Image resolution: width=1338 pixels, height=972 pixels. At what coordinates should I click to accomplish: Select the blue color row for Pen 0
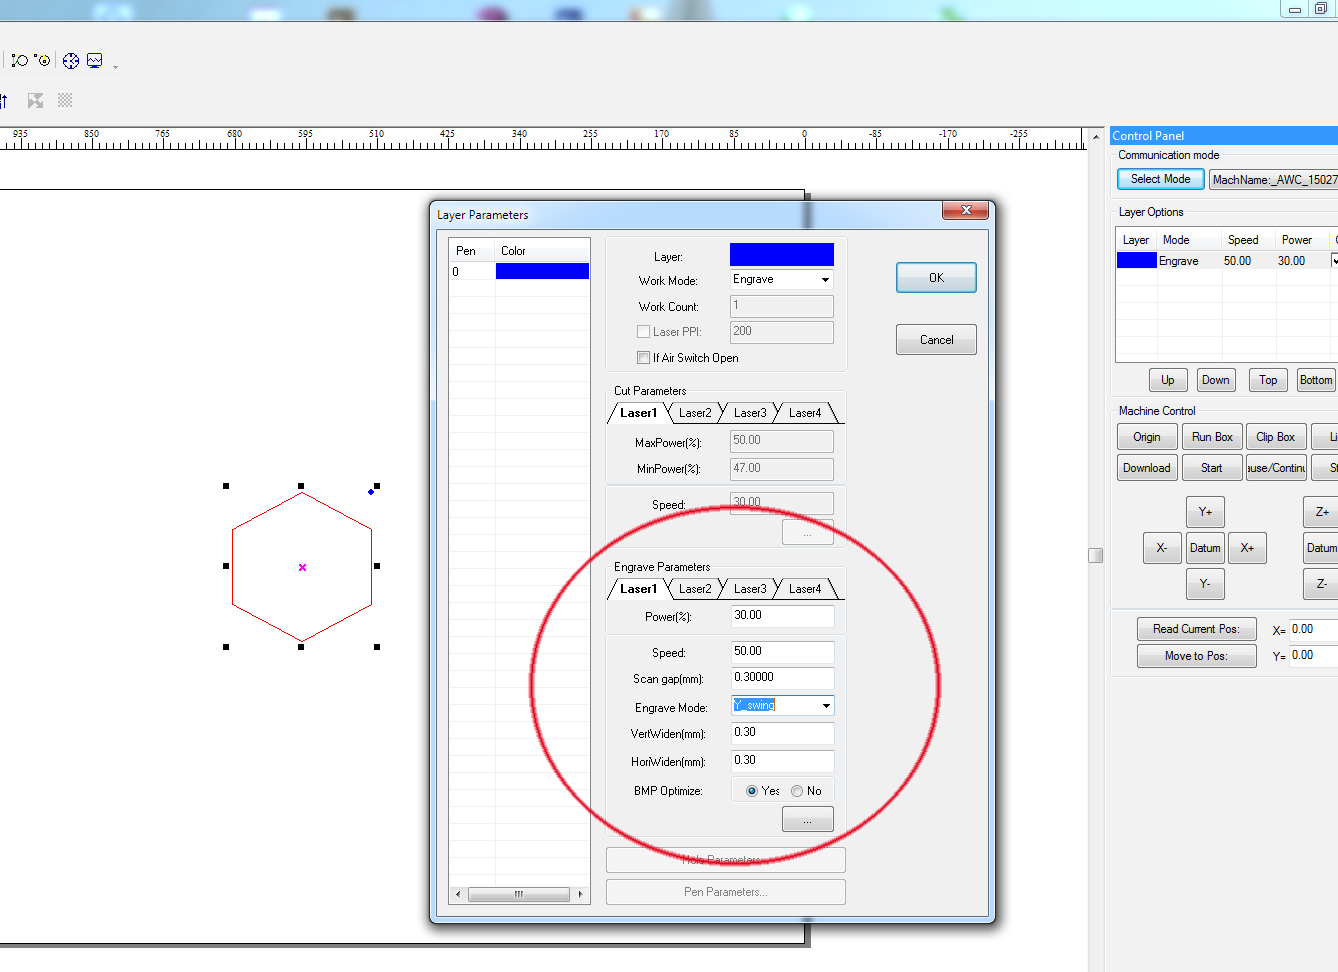click(542, 271)
